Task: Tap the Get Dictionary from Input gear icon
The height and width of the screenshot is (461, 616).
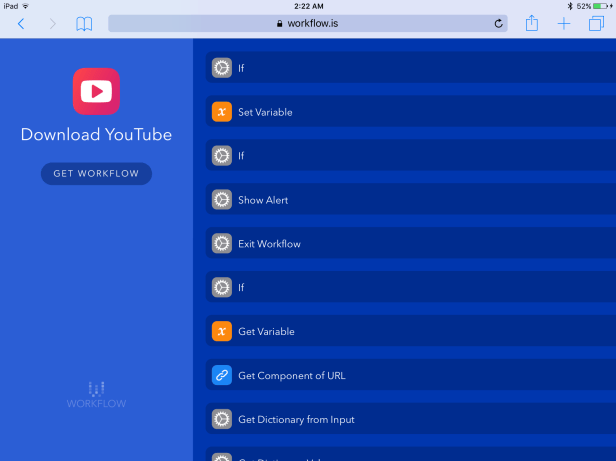Action: tap(222, 419)
